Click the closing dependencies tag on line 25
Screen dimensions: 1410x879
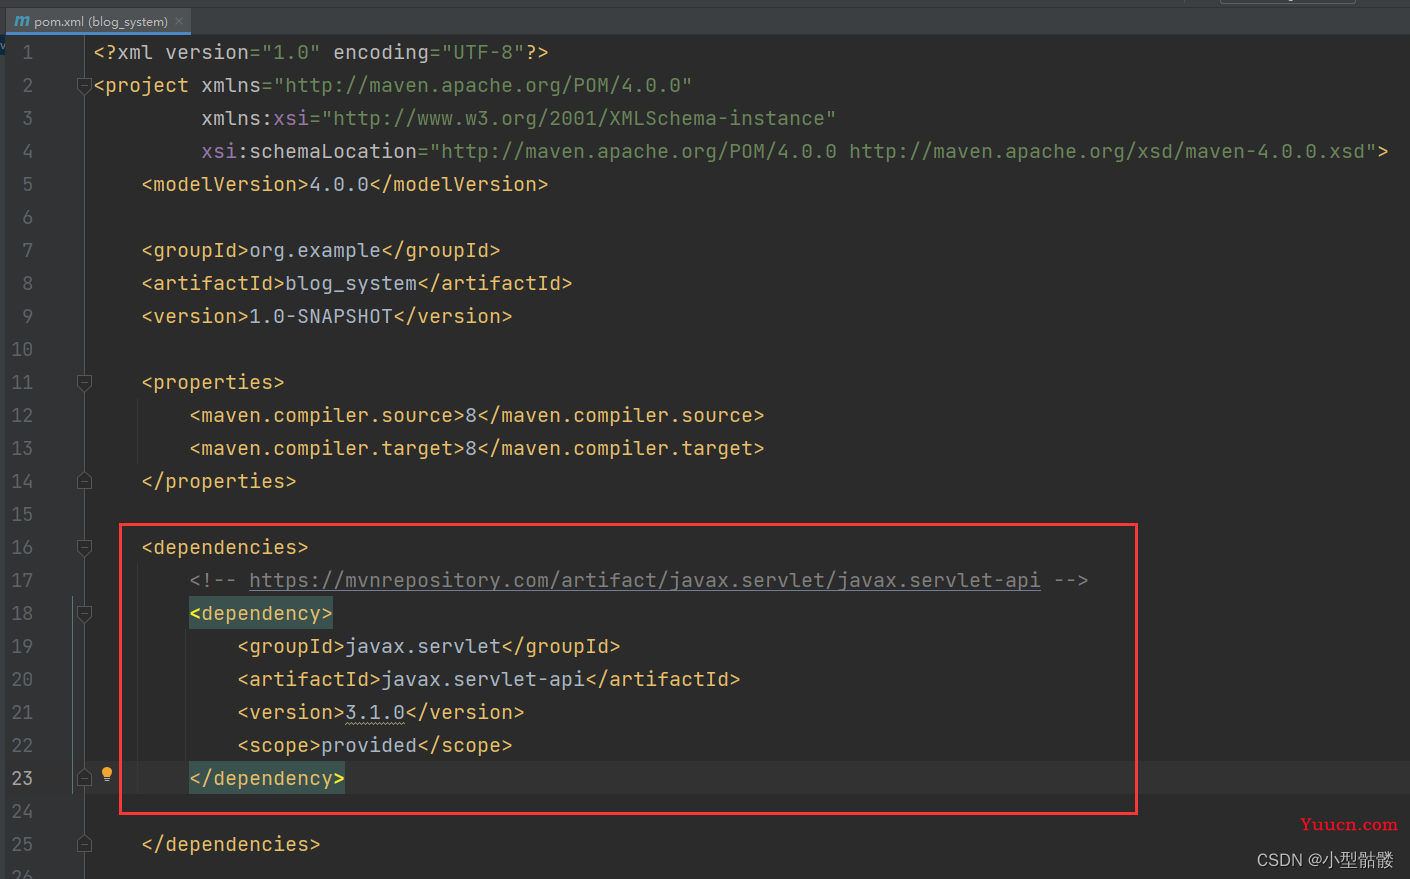[231, 844]
